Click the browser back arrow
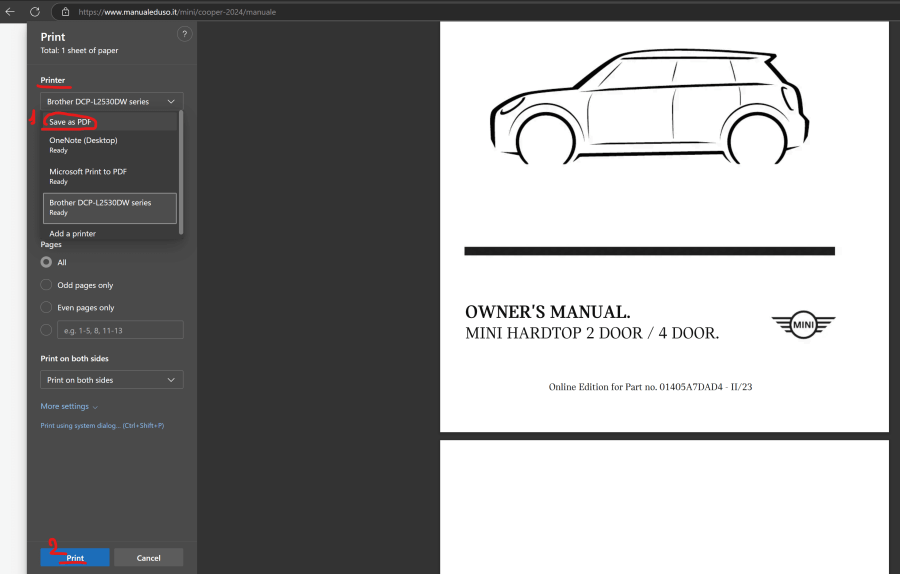This screenshot has height=574, width=900. click(10, 12)
